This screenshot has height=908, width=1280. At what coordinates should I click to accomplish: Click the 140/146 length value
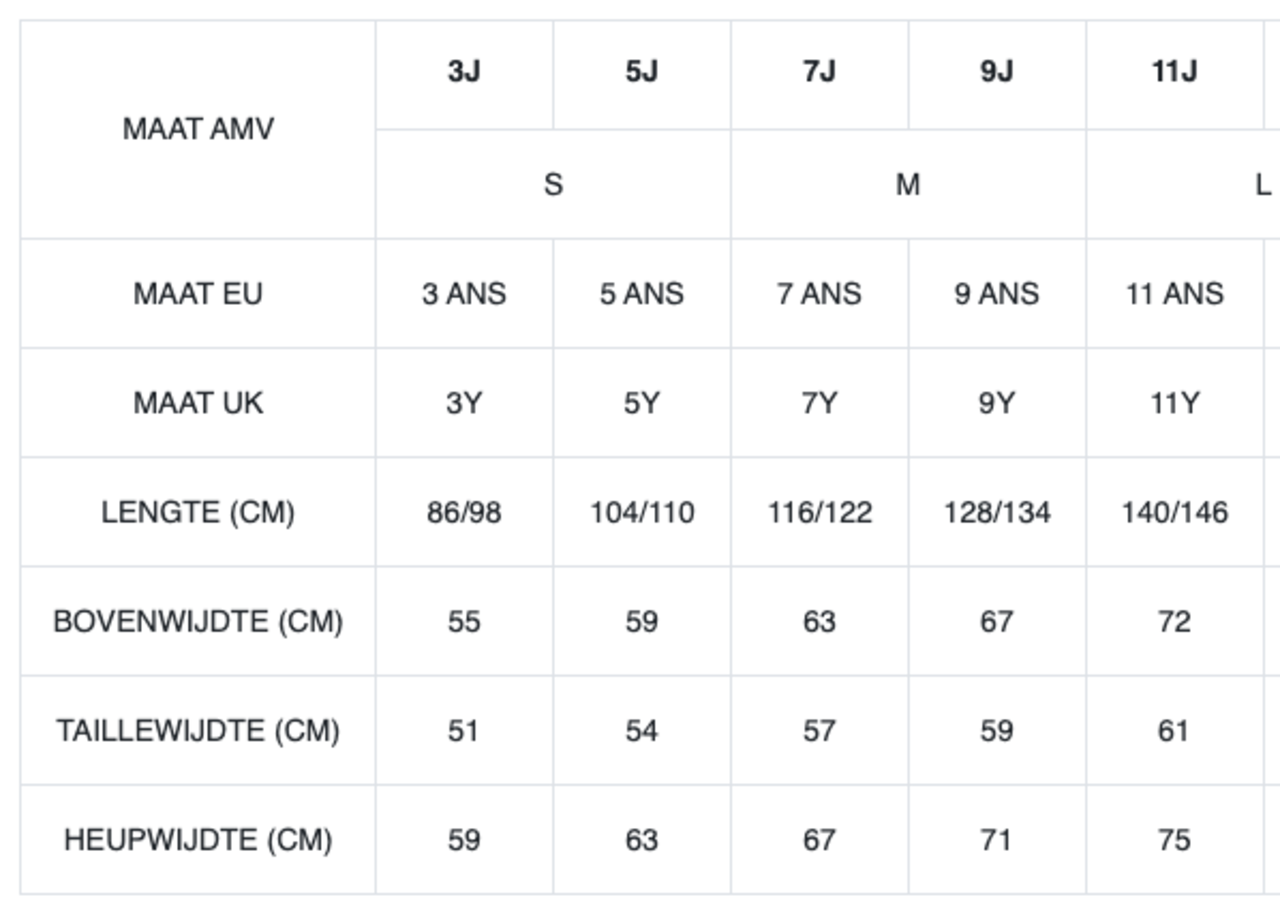(x=1174, y=512)
